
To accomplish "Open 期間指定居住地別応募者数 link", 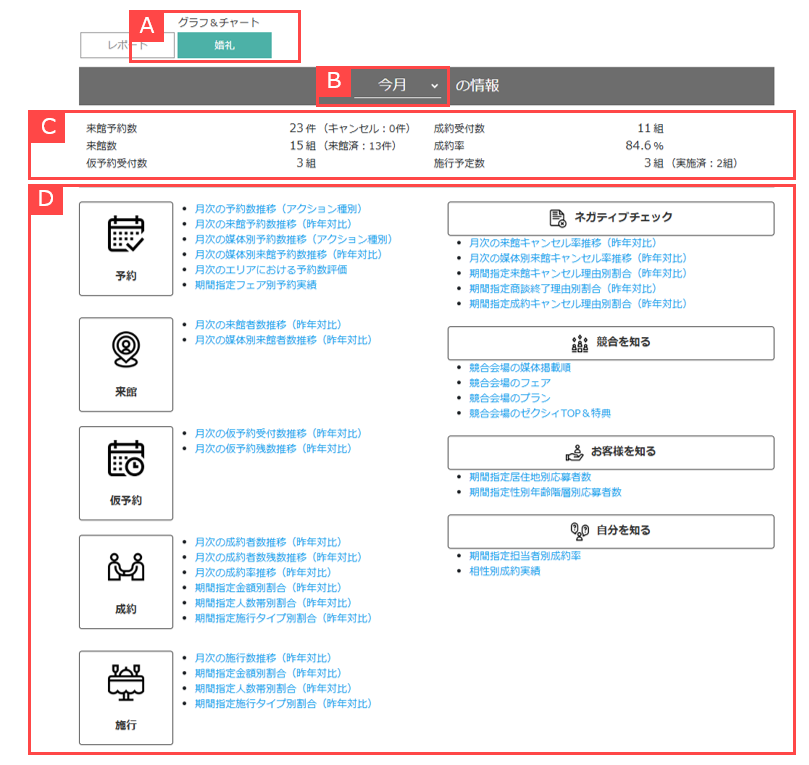I will pyautogui.click(x=530, y=477).
